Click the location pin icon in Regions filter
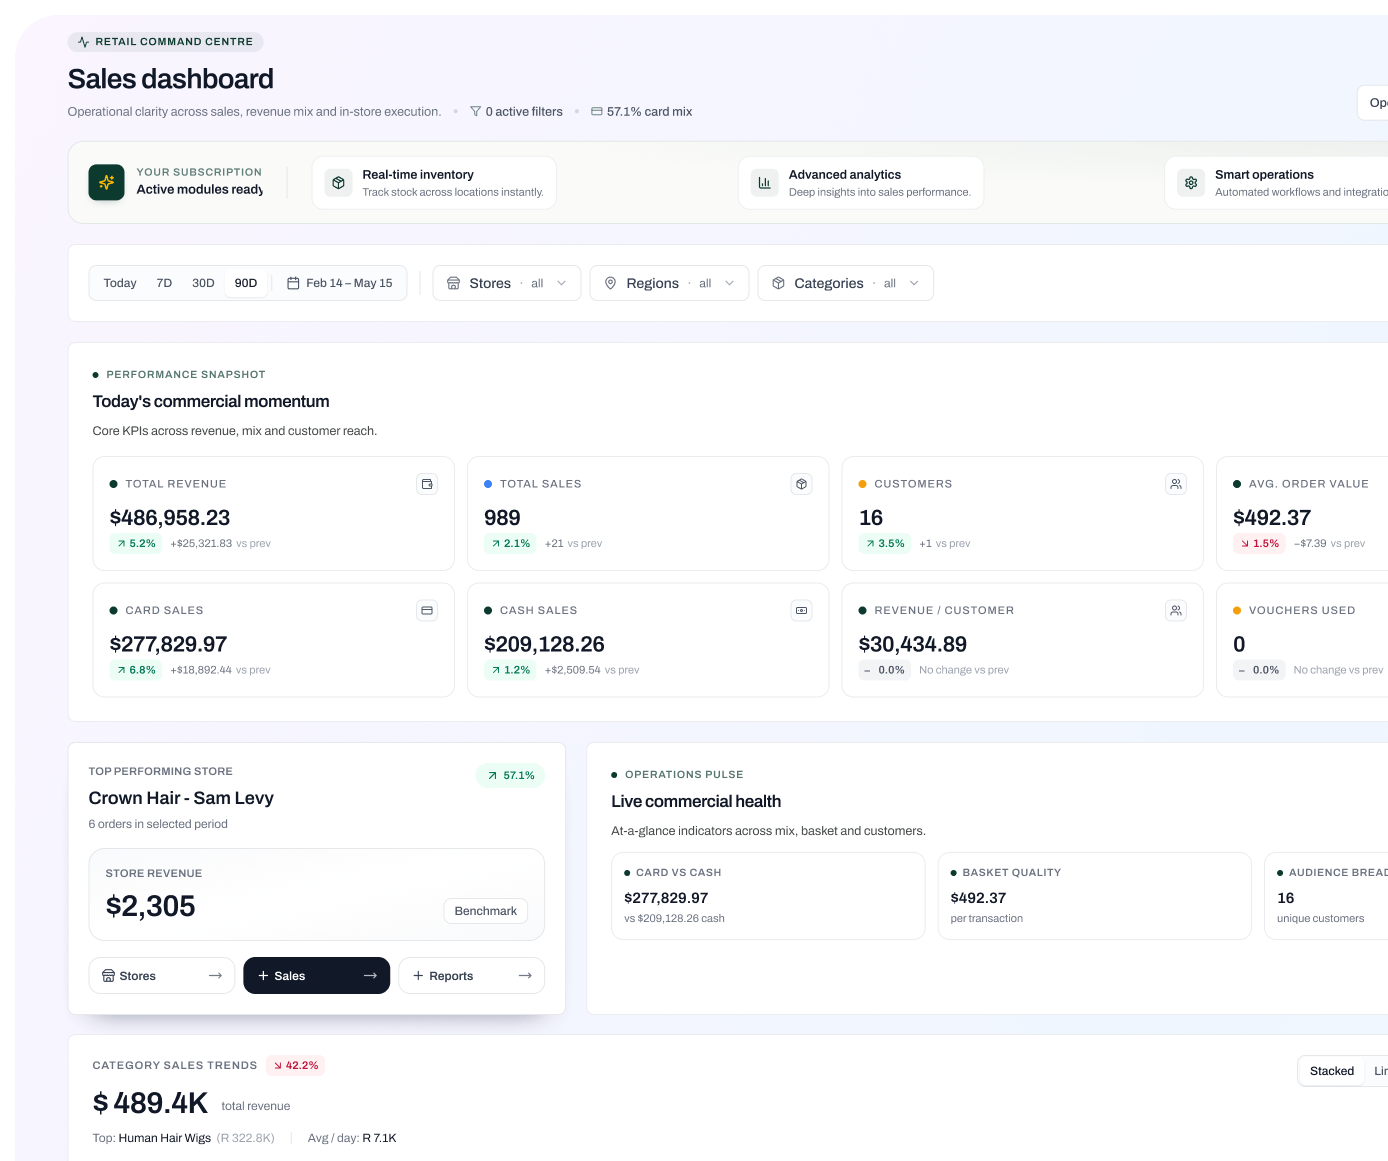 click(611, 284)
